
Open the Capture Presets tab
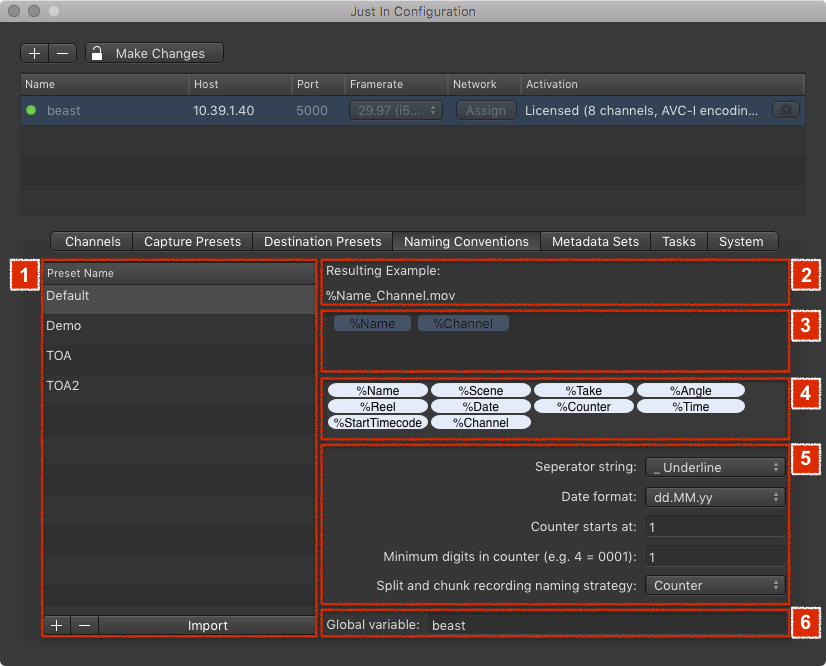(x=192, y=241)
